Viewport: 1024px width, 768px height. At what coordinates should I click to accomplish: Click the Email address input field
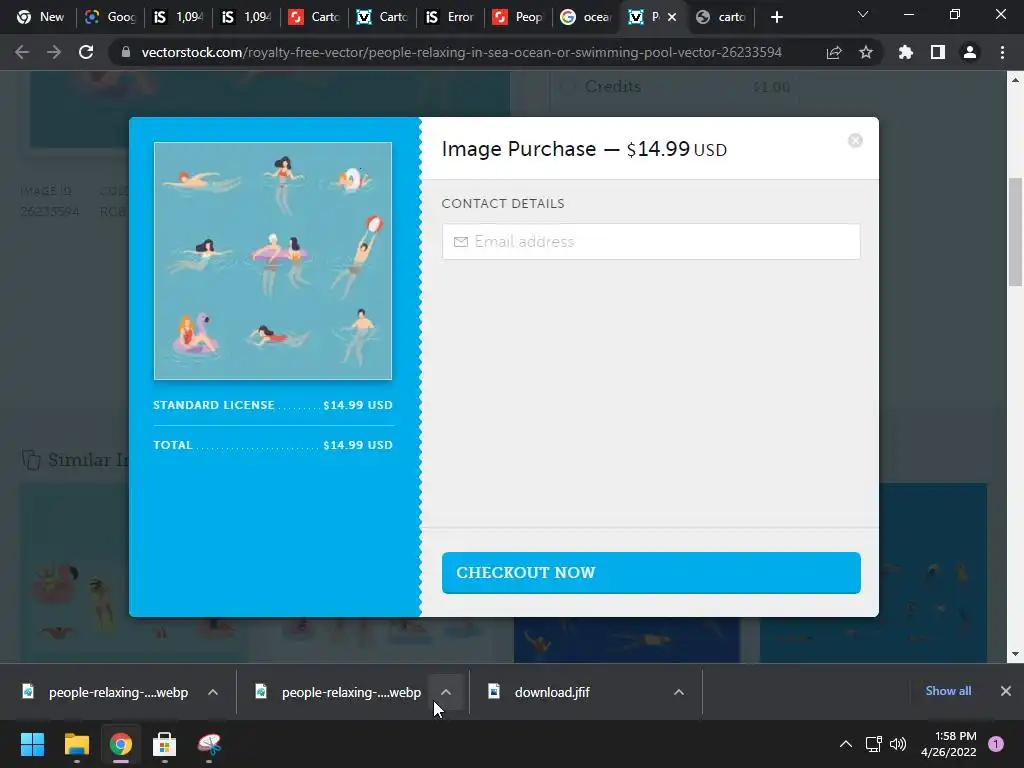tap(651, 242)
